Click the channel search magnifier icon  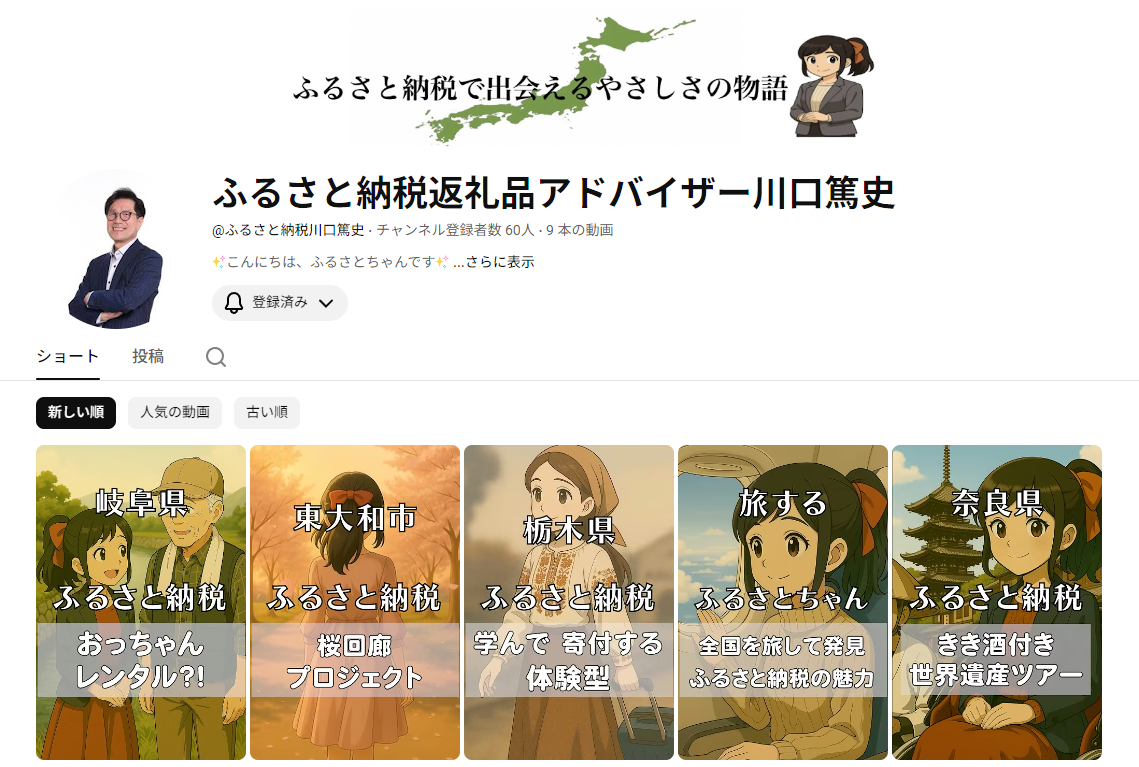216,357
